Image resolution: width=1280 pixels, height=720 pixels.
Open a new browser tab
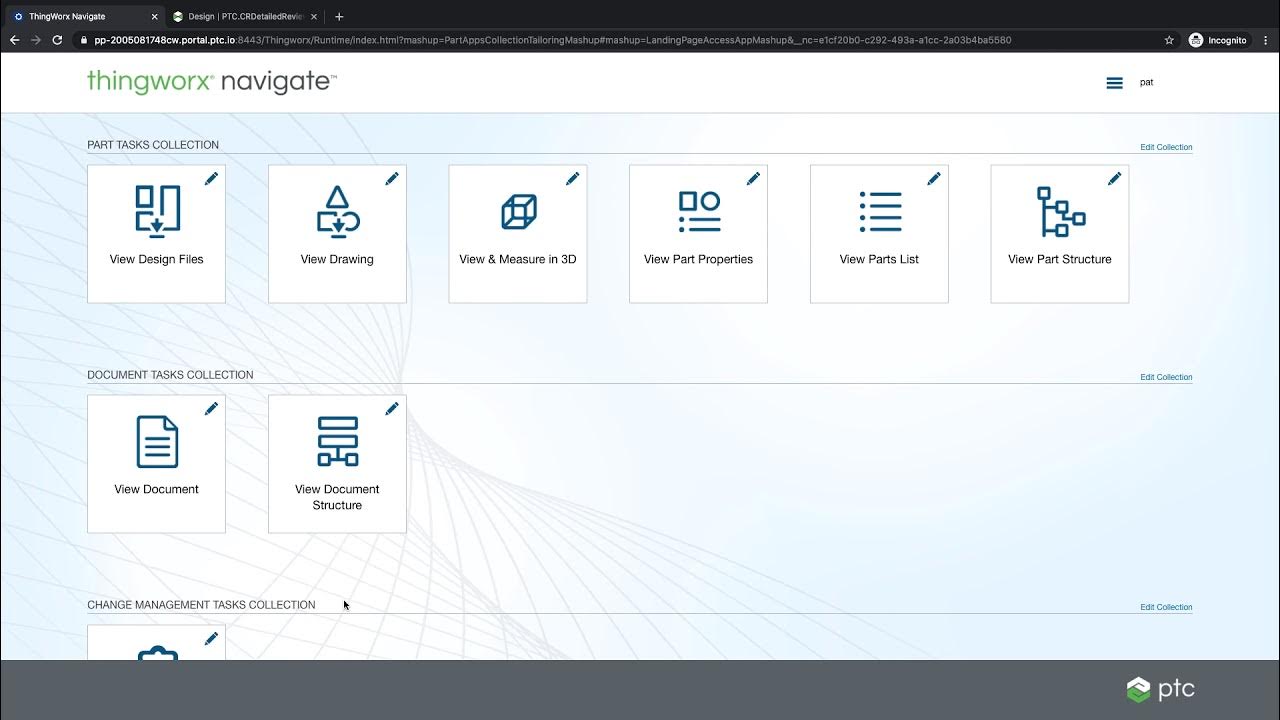click(x=339, y=16)
